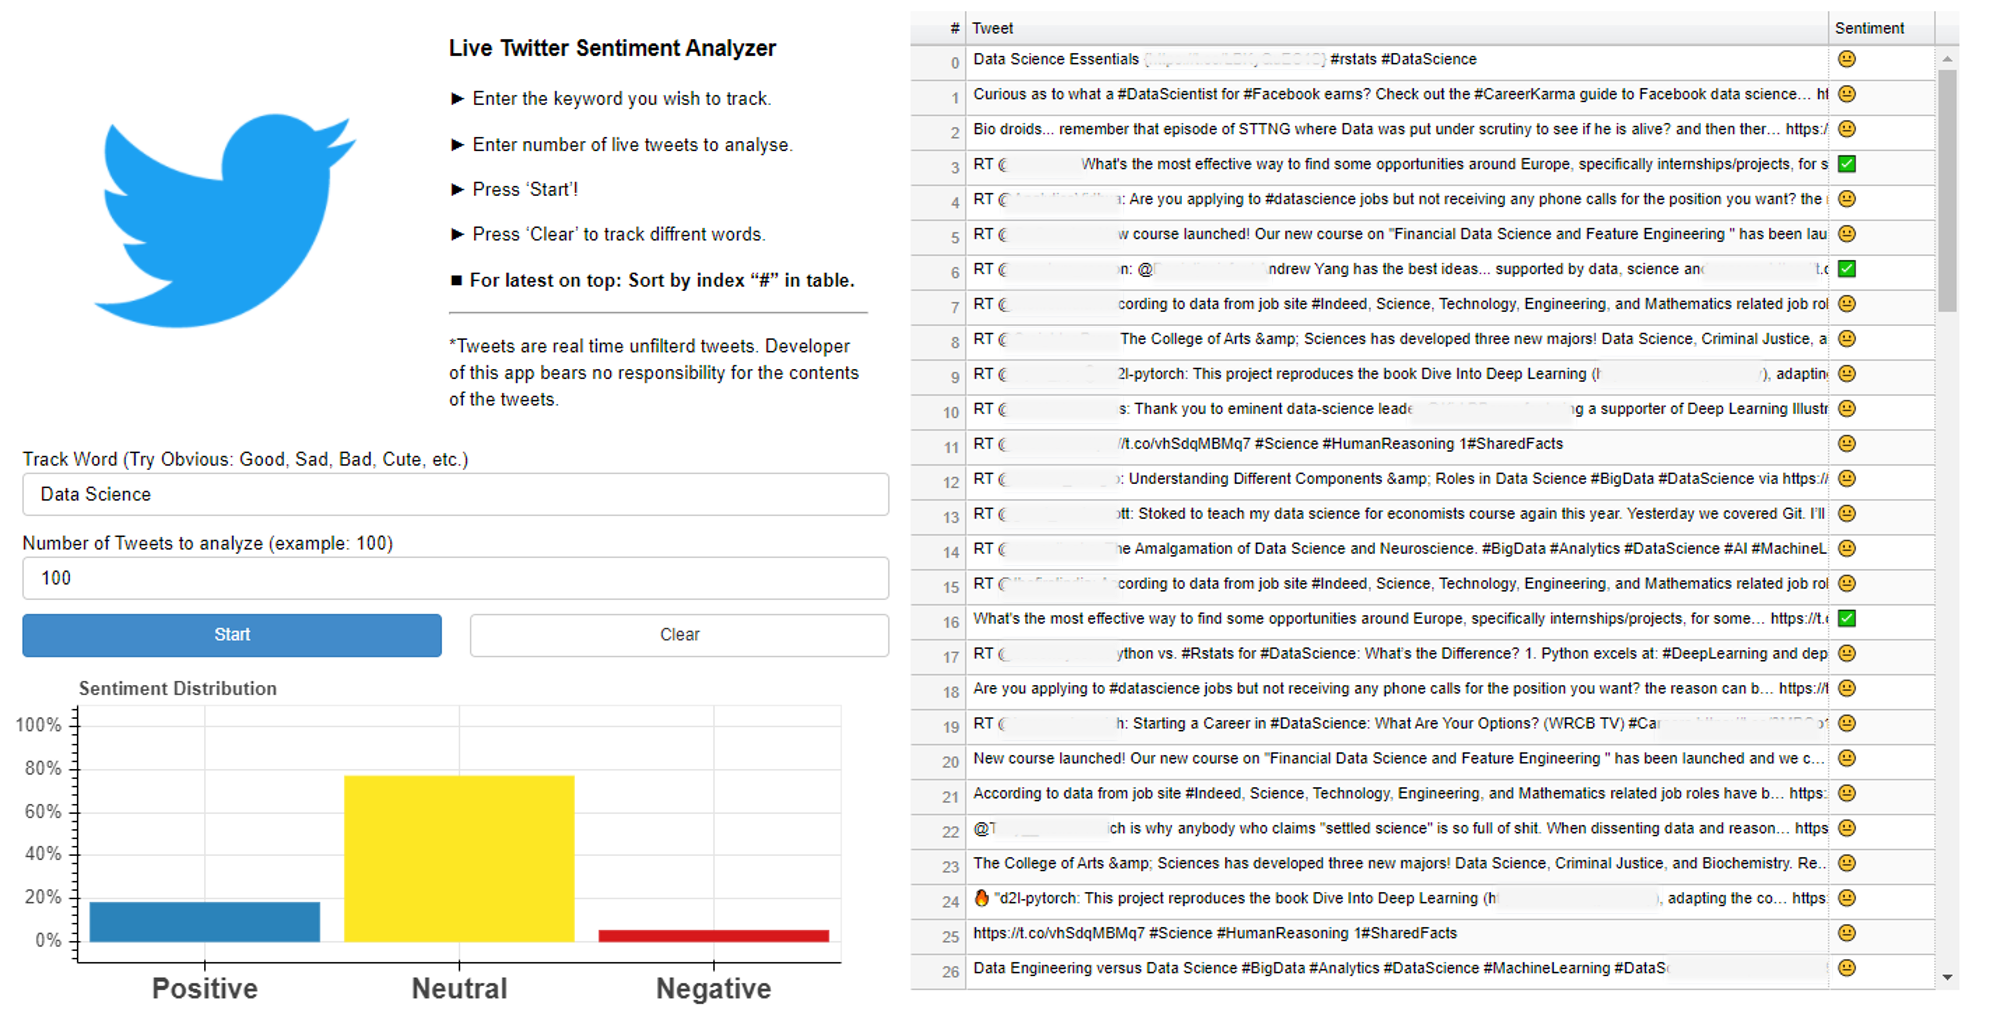The width and height of the screenshot is (2000, 1025).
Task: Click neutral face icon in row 0
Action: click(x=1847, y=59)
